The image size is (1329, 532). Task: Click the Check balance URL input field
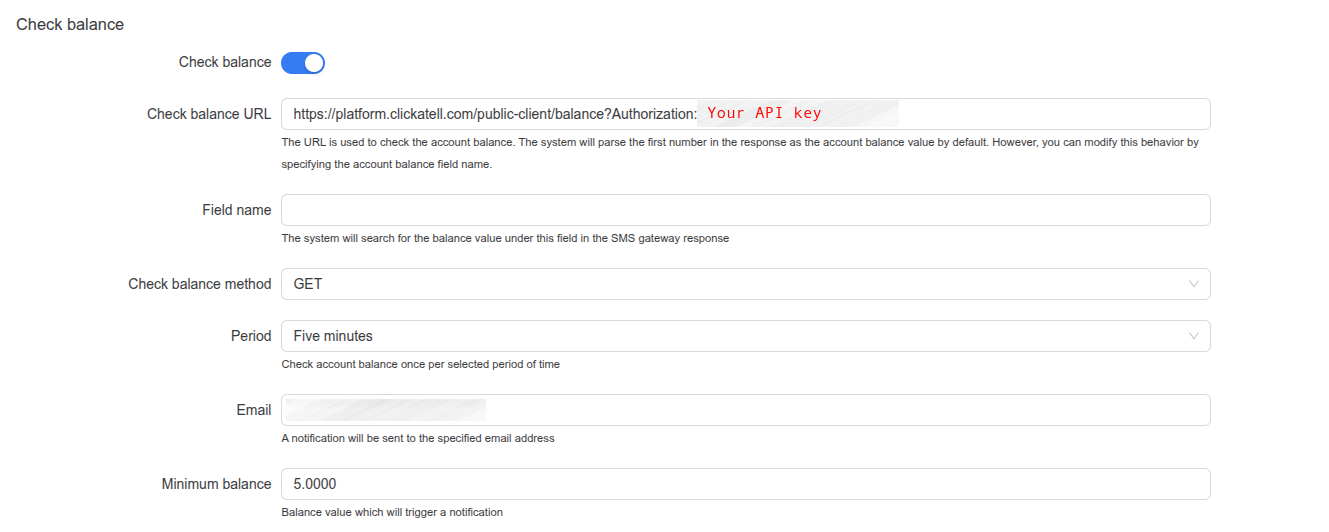1050,114
